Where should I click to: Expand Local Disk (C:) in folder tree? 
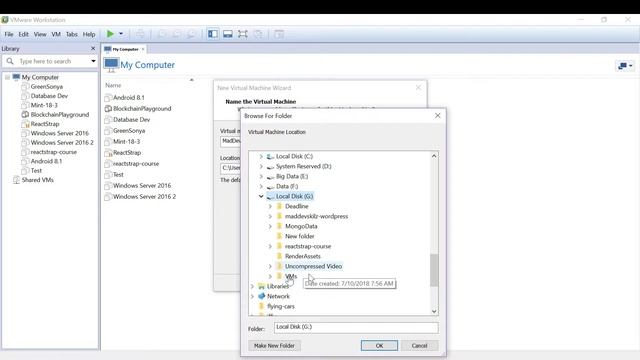click(261, 156)
